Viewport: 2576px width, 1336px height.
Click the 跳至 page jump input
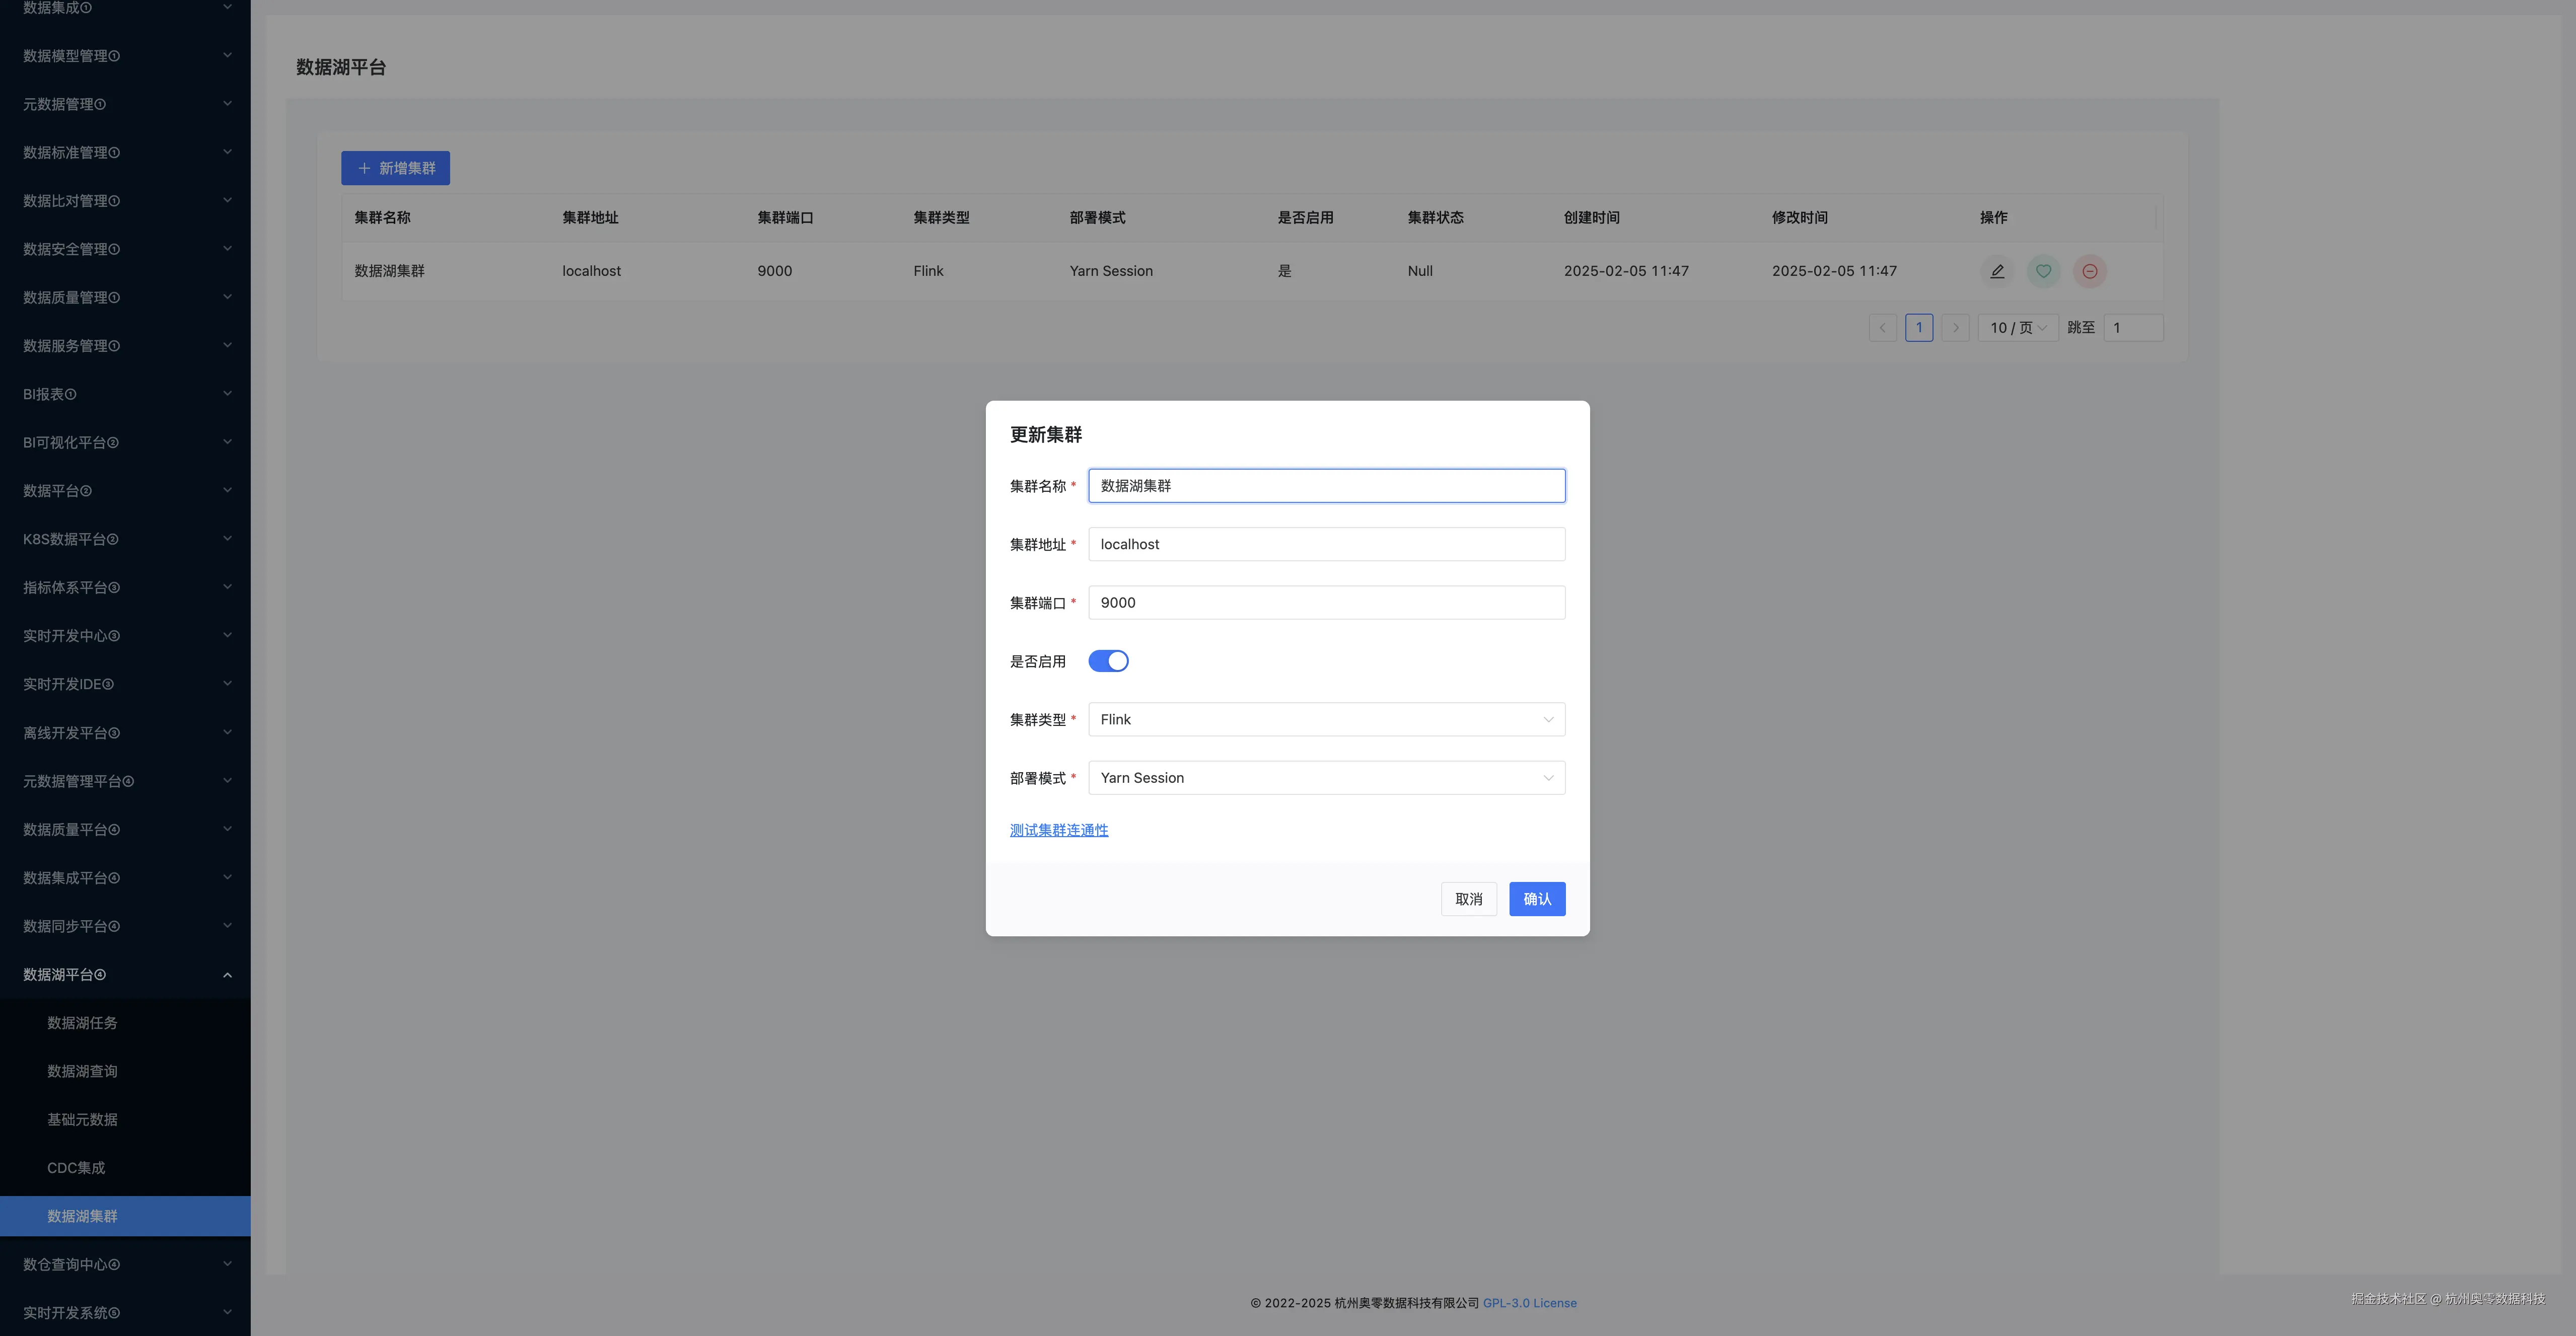(x=2133, y=328)
